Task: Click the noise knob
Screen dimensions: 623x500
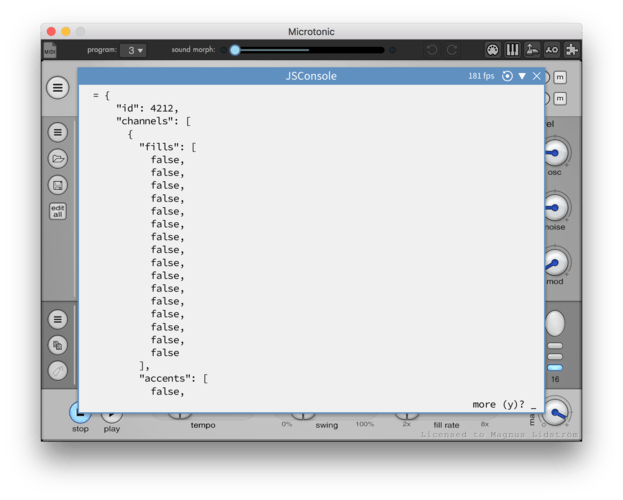Action: coord(555,207)
